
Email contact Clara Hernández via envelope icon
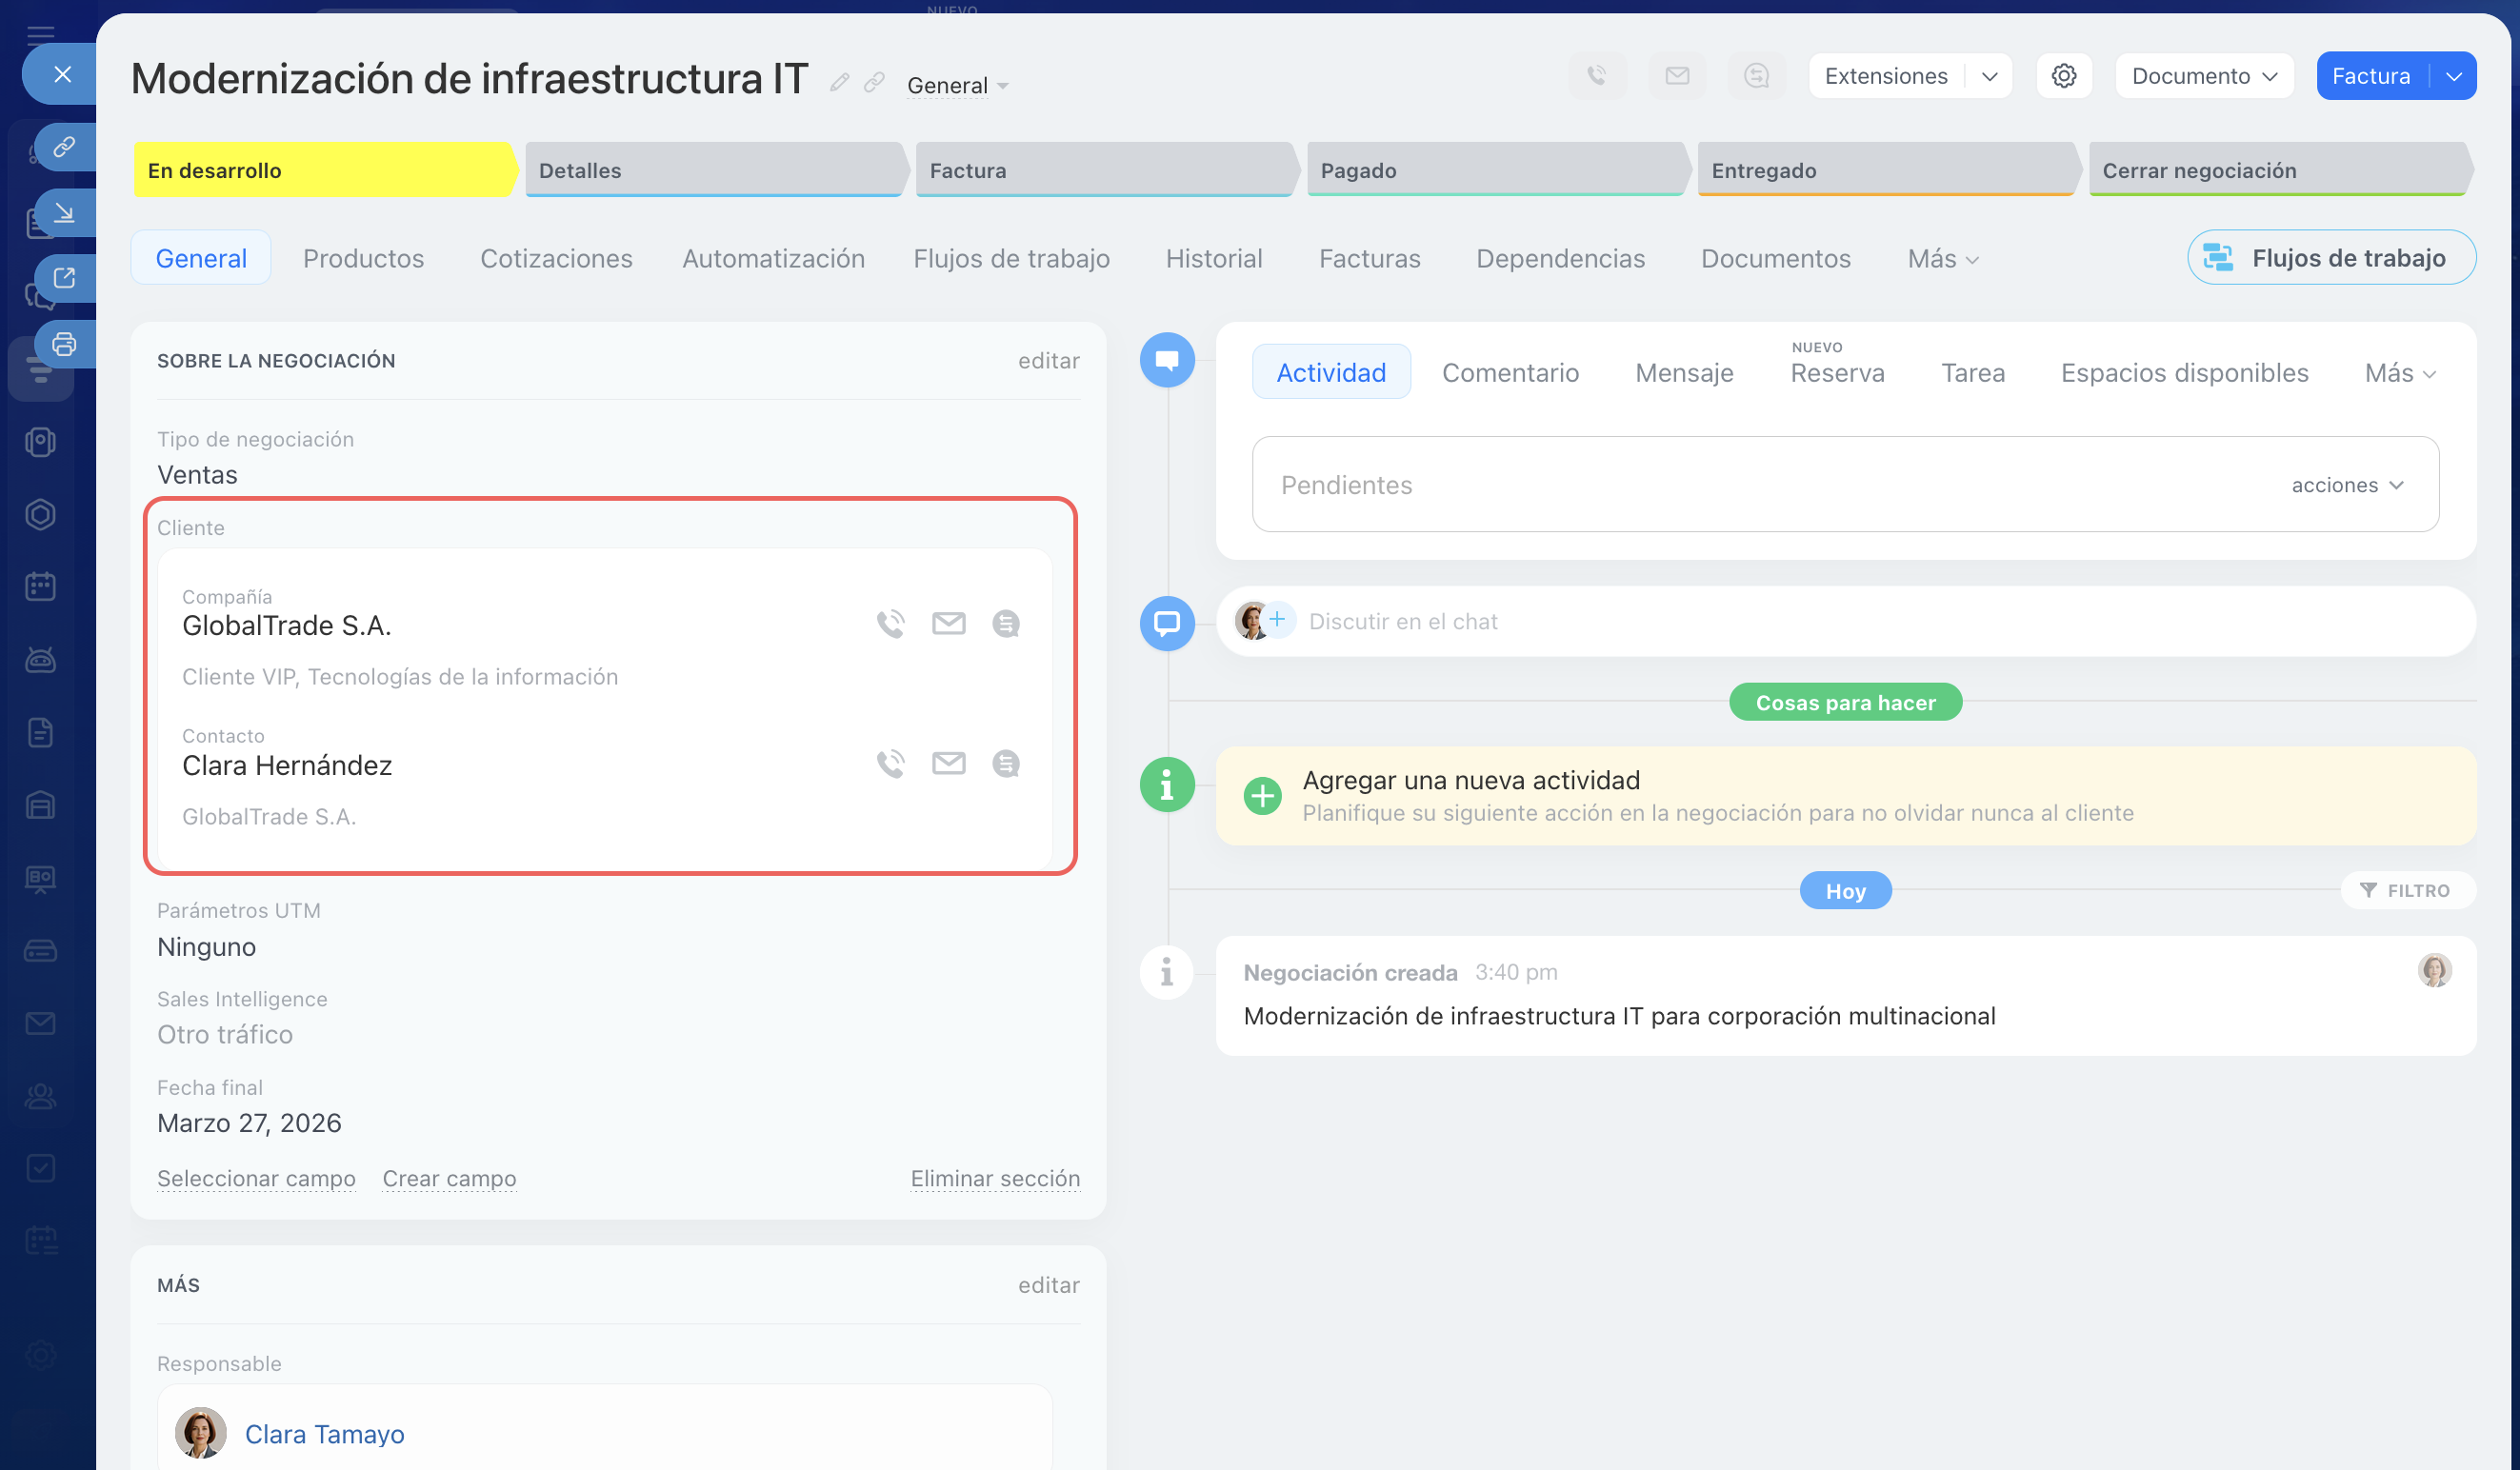[x=948, y=764]
